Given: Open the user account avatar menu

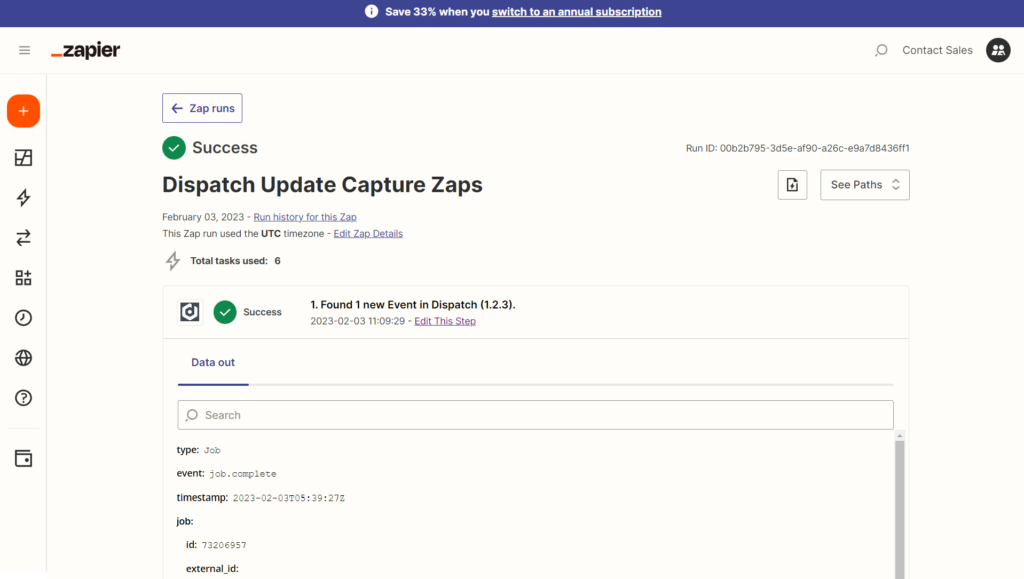Looking at the screenshot, I should tap(998, 50).
